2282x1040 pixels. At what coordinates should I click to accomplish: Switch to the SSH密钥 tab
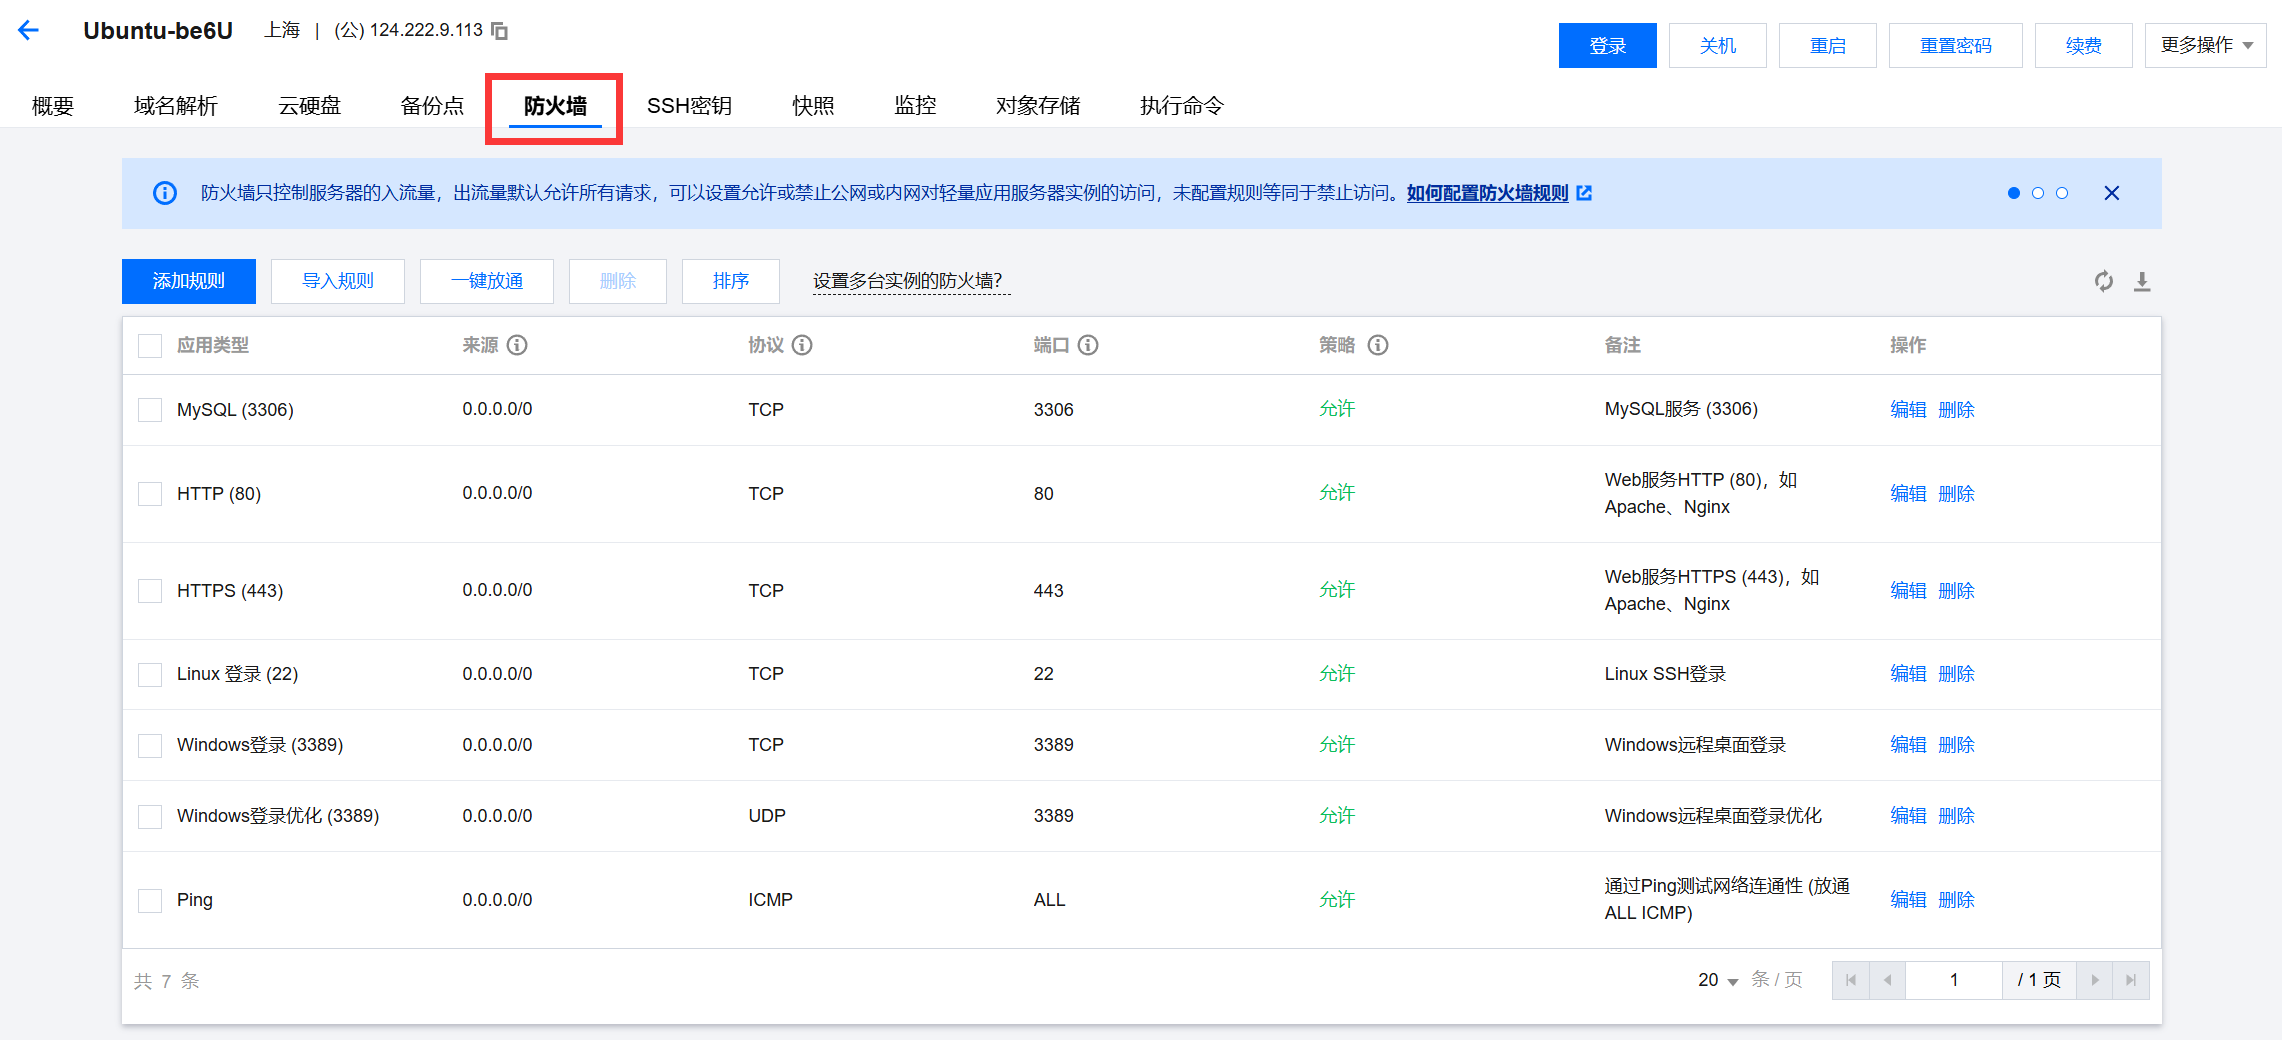689,105
